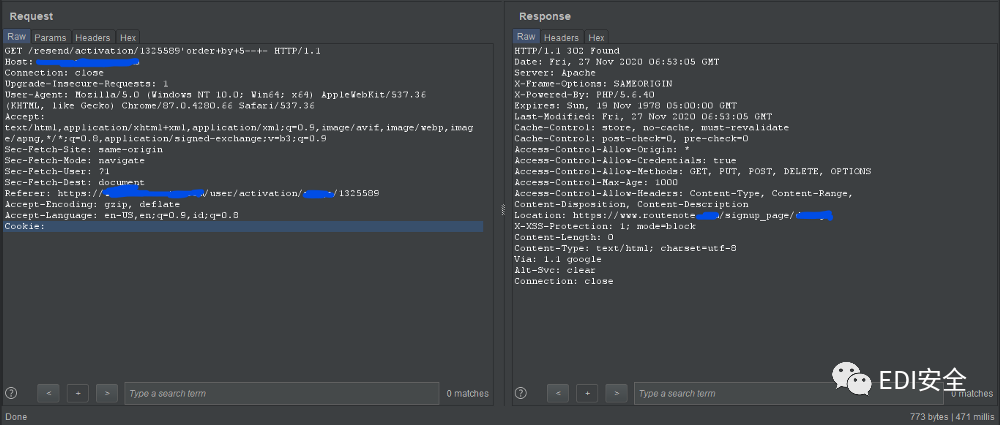Click the Alt-Svc: clear line

[555, 271]
